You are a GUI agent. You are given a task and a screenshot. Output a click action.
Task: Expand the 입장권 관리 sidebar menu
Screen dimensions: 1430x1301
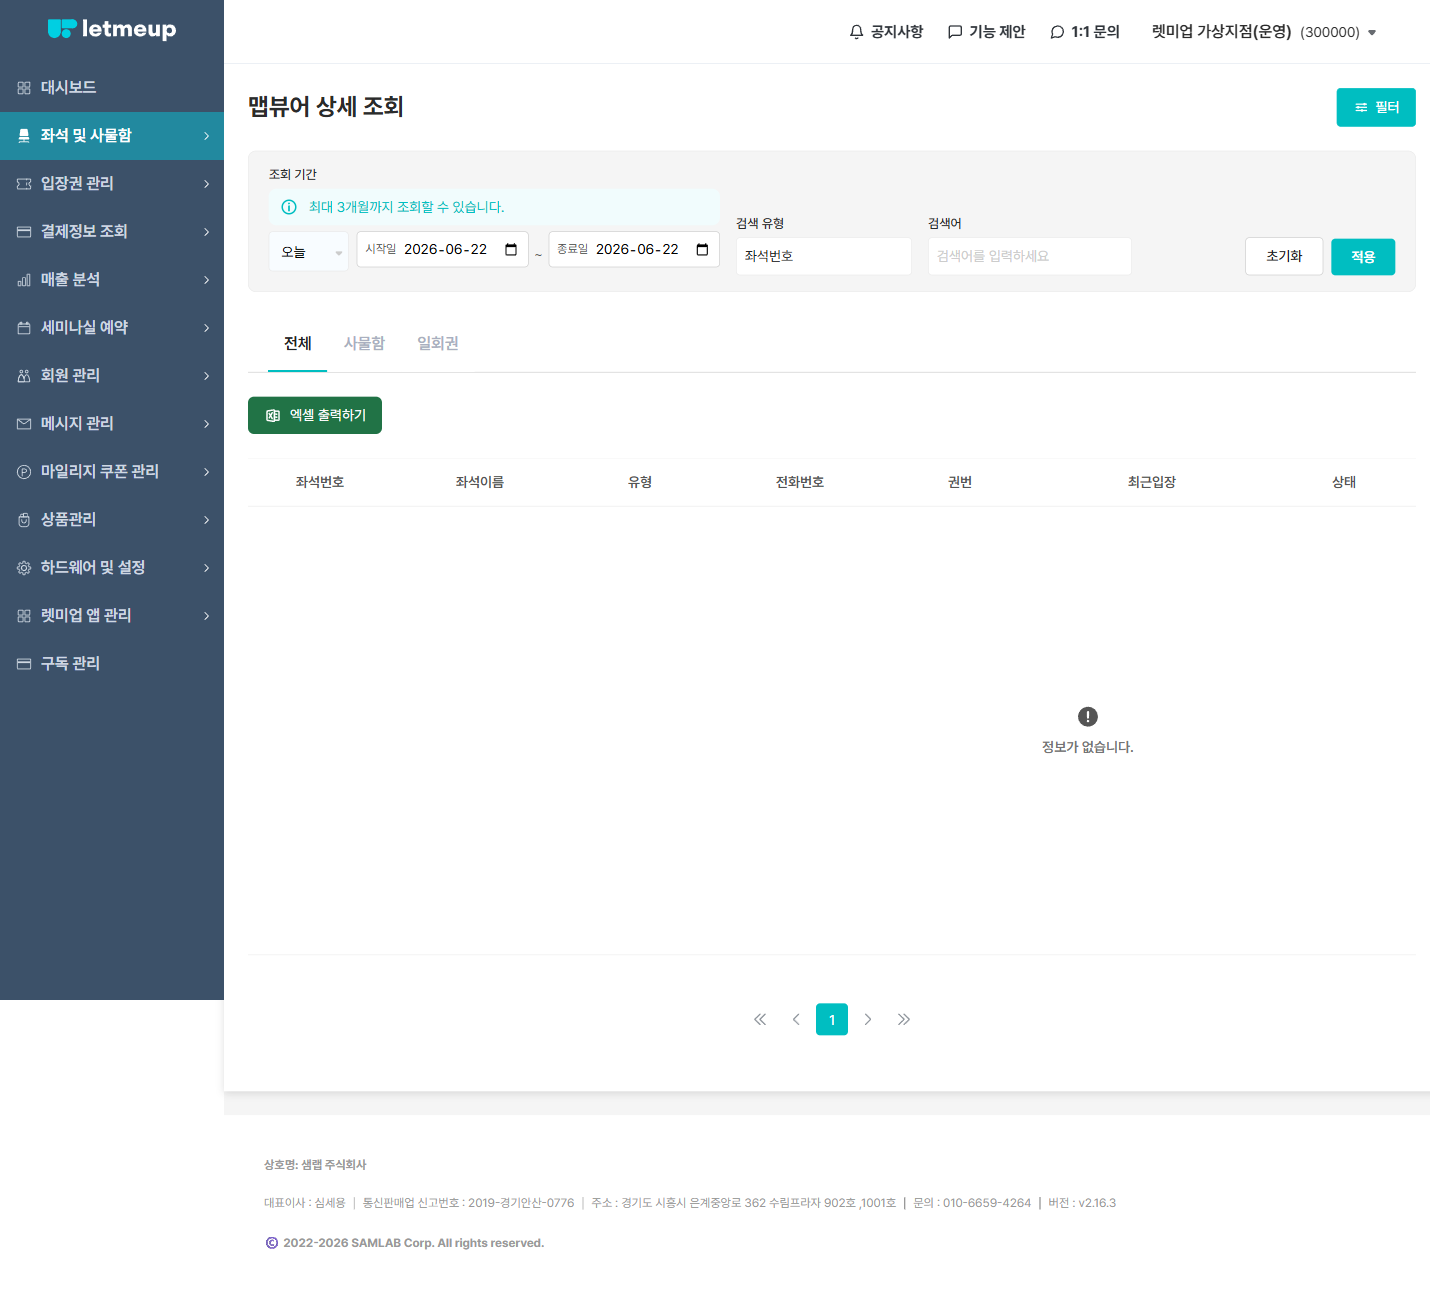(x=112, y=184)
